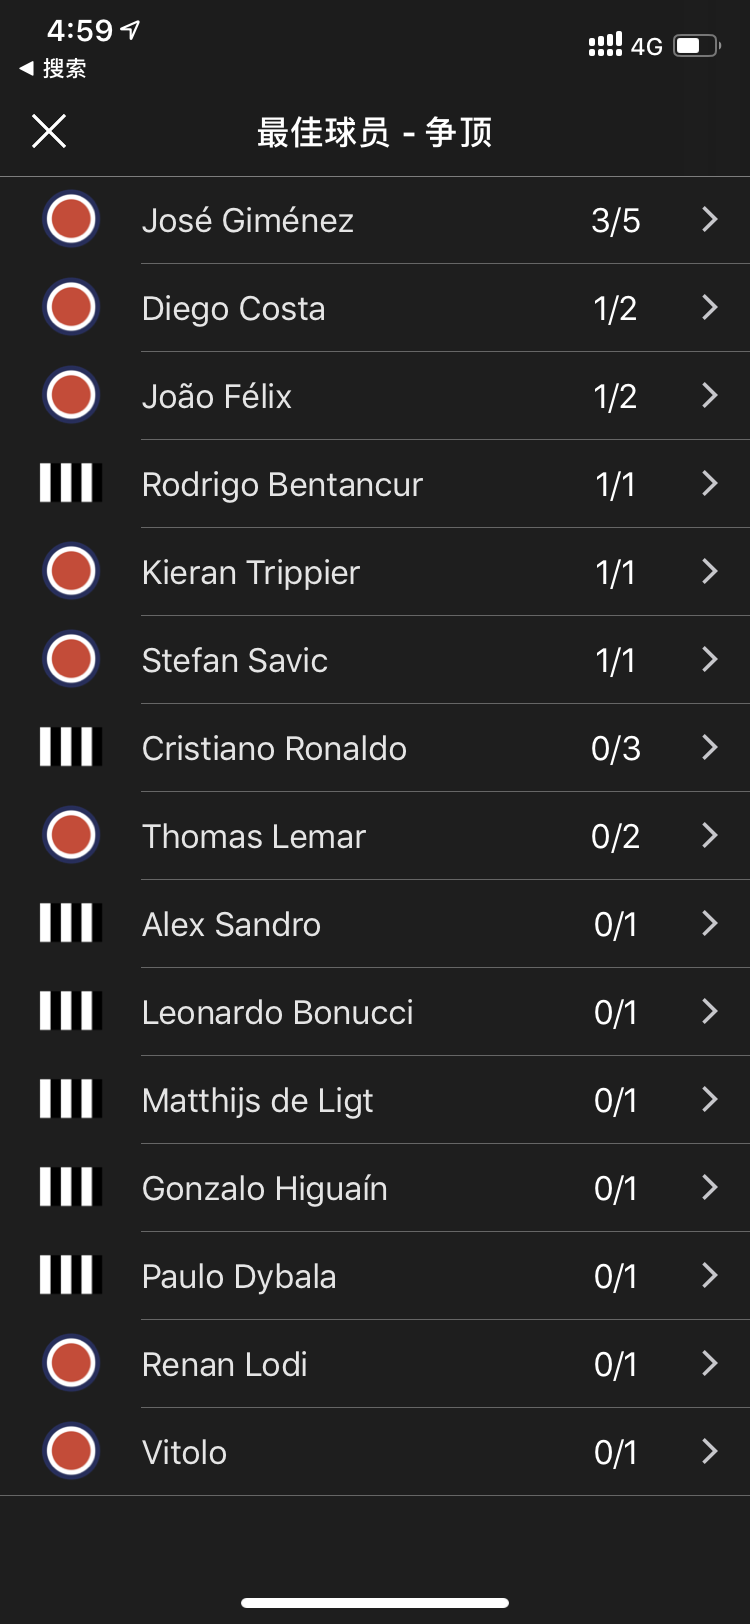Image resolution: width=750 pixels, height=1624 pixels.
Task: Tap the striped club badge beside Cristiano Ronaldo
Action: [71, 747]
